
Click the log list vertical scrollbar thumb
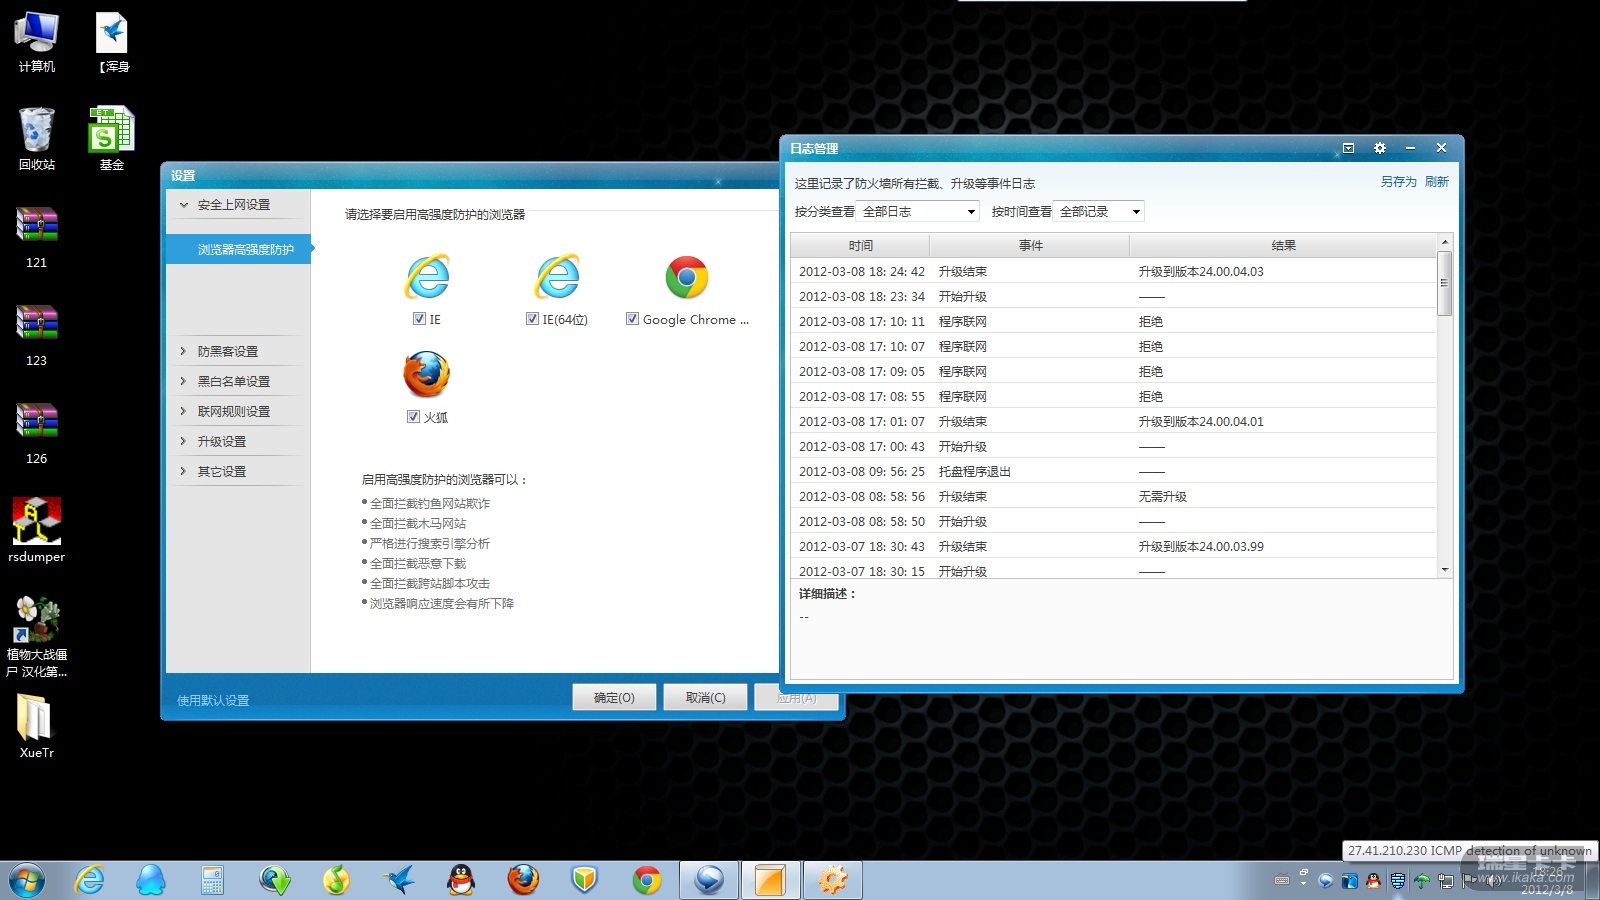tap(1444, 283)
